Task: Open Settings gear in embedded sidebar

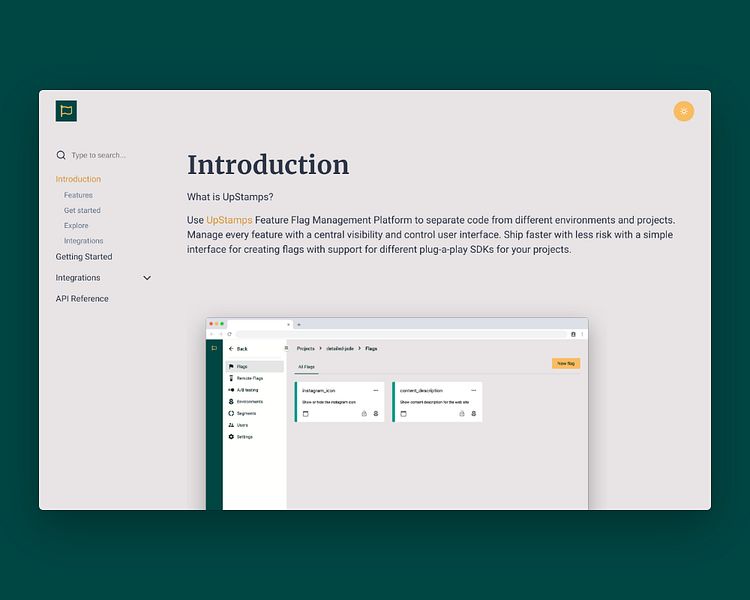Action: pos(231,437)
